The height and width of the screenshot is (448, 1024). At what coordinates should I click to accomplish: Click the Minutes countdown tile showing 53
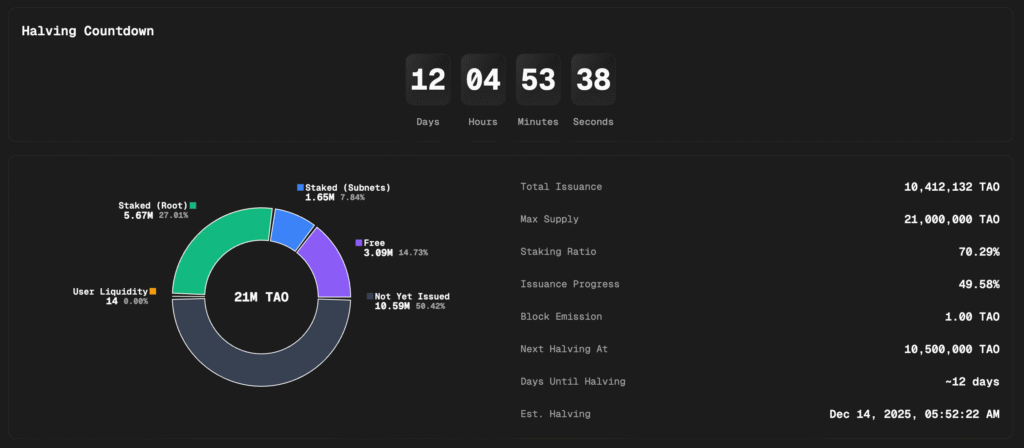pyautogui.click(x=538, y=80)
